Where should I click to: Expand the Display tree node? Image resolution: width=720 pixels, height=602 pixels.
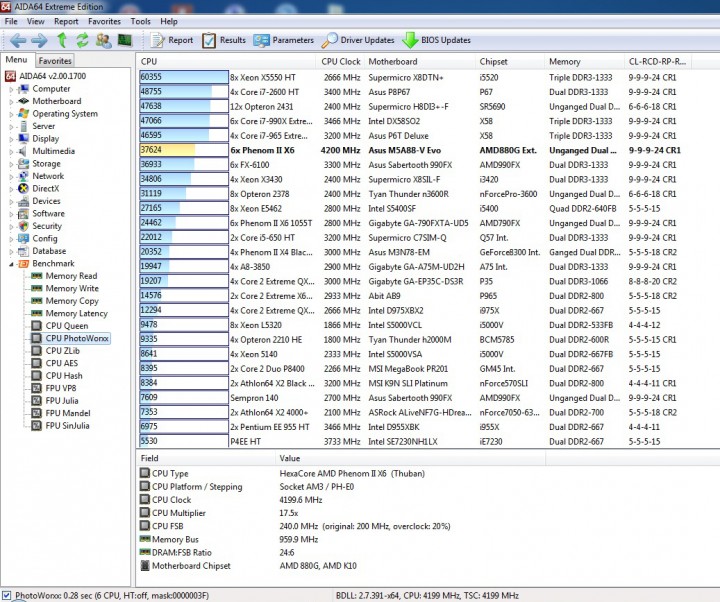(x=11, y=139)
